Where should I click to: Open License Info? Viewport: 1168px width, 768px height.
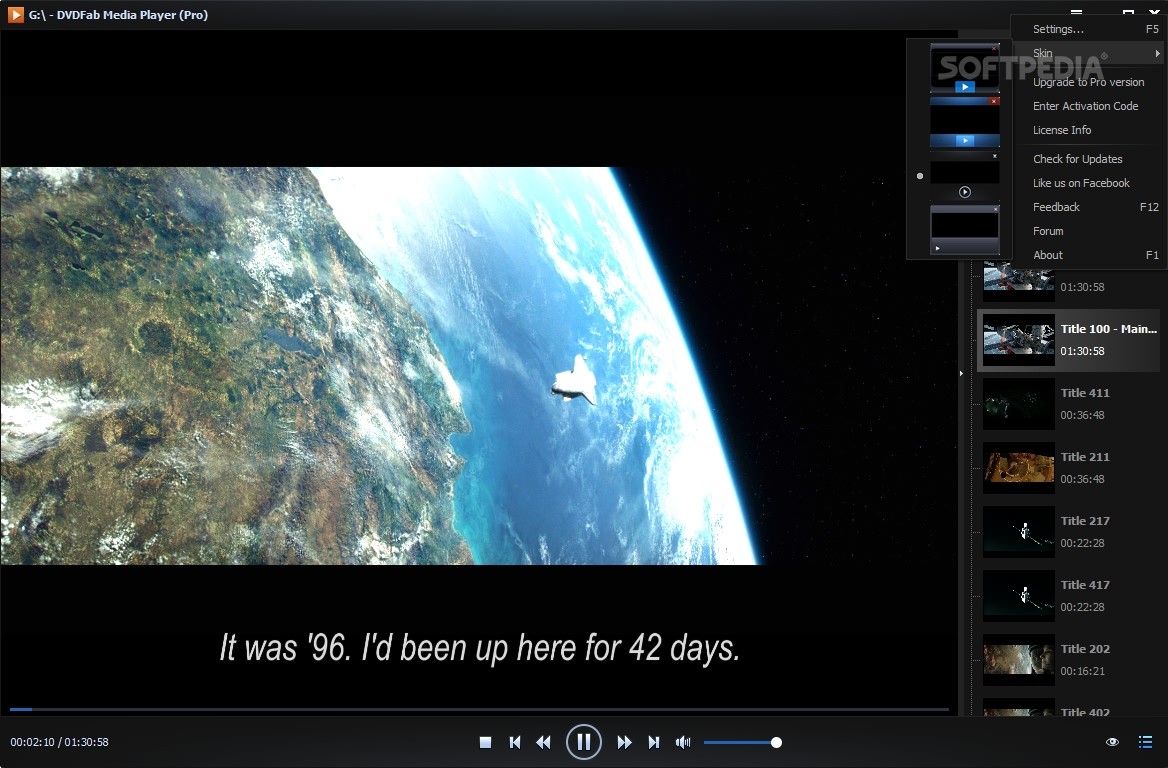[x=1089, y=130]
